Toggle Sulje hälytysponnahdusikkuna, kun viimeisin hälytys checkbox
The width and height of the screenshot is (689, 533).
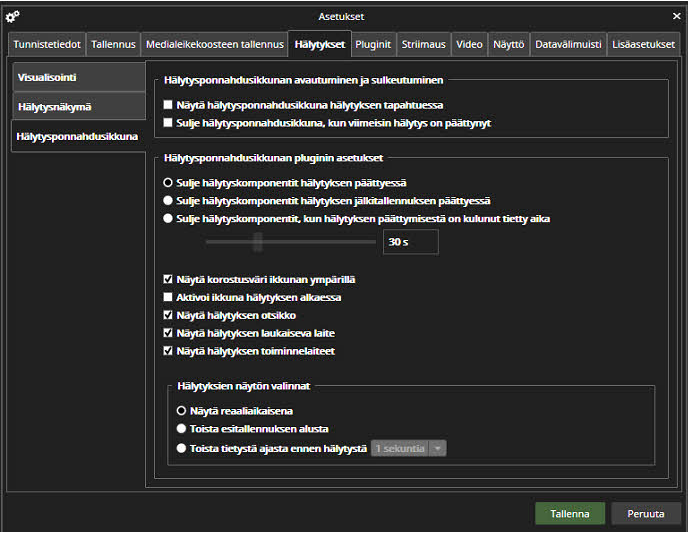[168, 123]
